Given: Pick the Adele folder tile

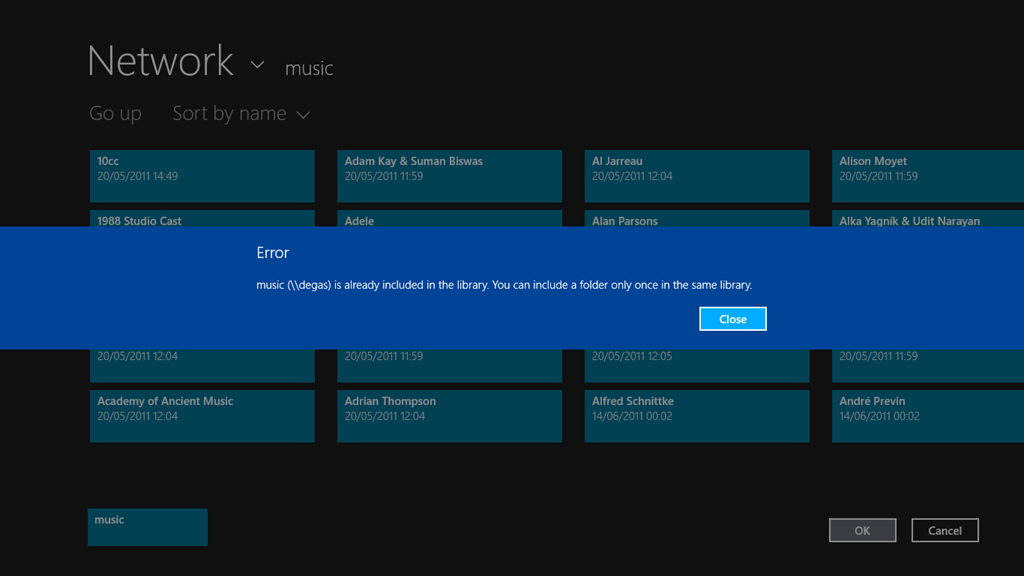Looking at the screenshot, I should click(449, 219).
